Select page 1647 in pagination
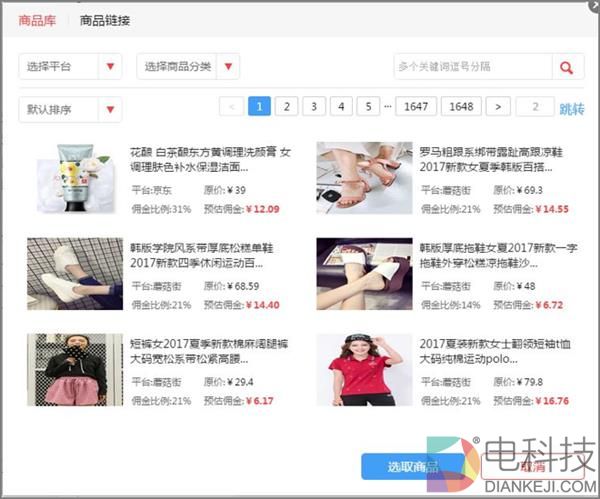Viewport: 600px width, 499px height. 416,106
